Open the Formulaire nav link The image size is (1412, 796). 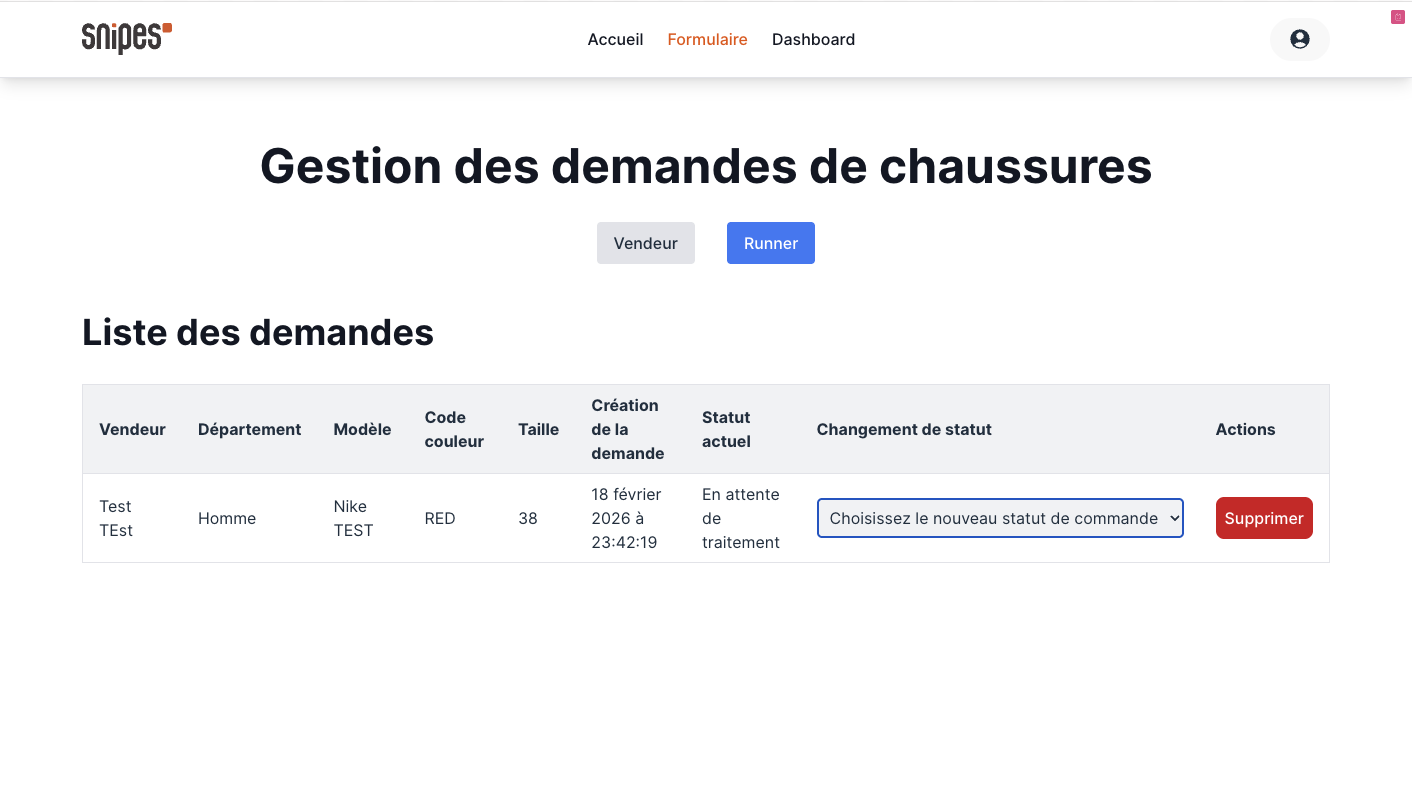coord(707,40)
